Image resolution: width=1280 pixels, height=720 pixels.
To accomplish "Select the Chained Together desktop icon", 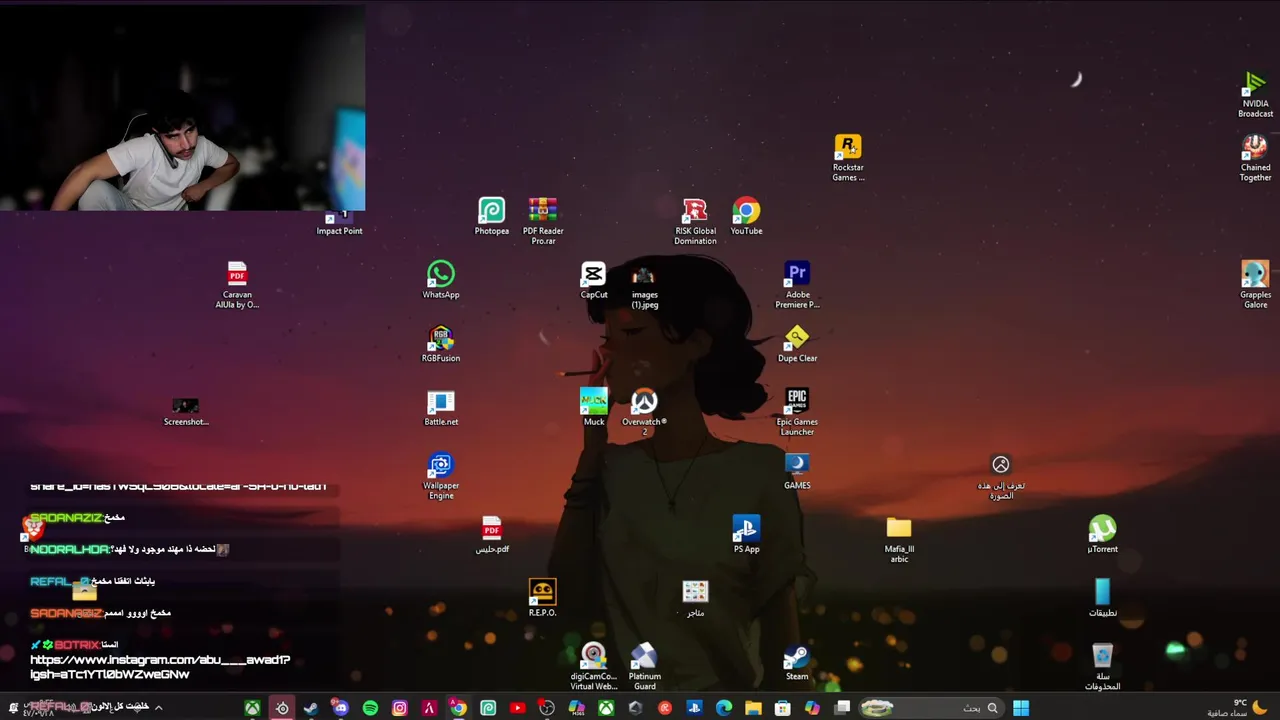I will [1255, 158].
